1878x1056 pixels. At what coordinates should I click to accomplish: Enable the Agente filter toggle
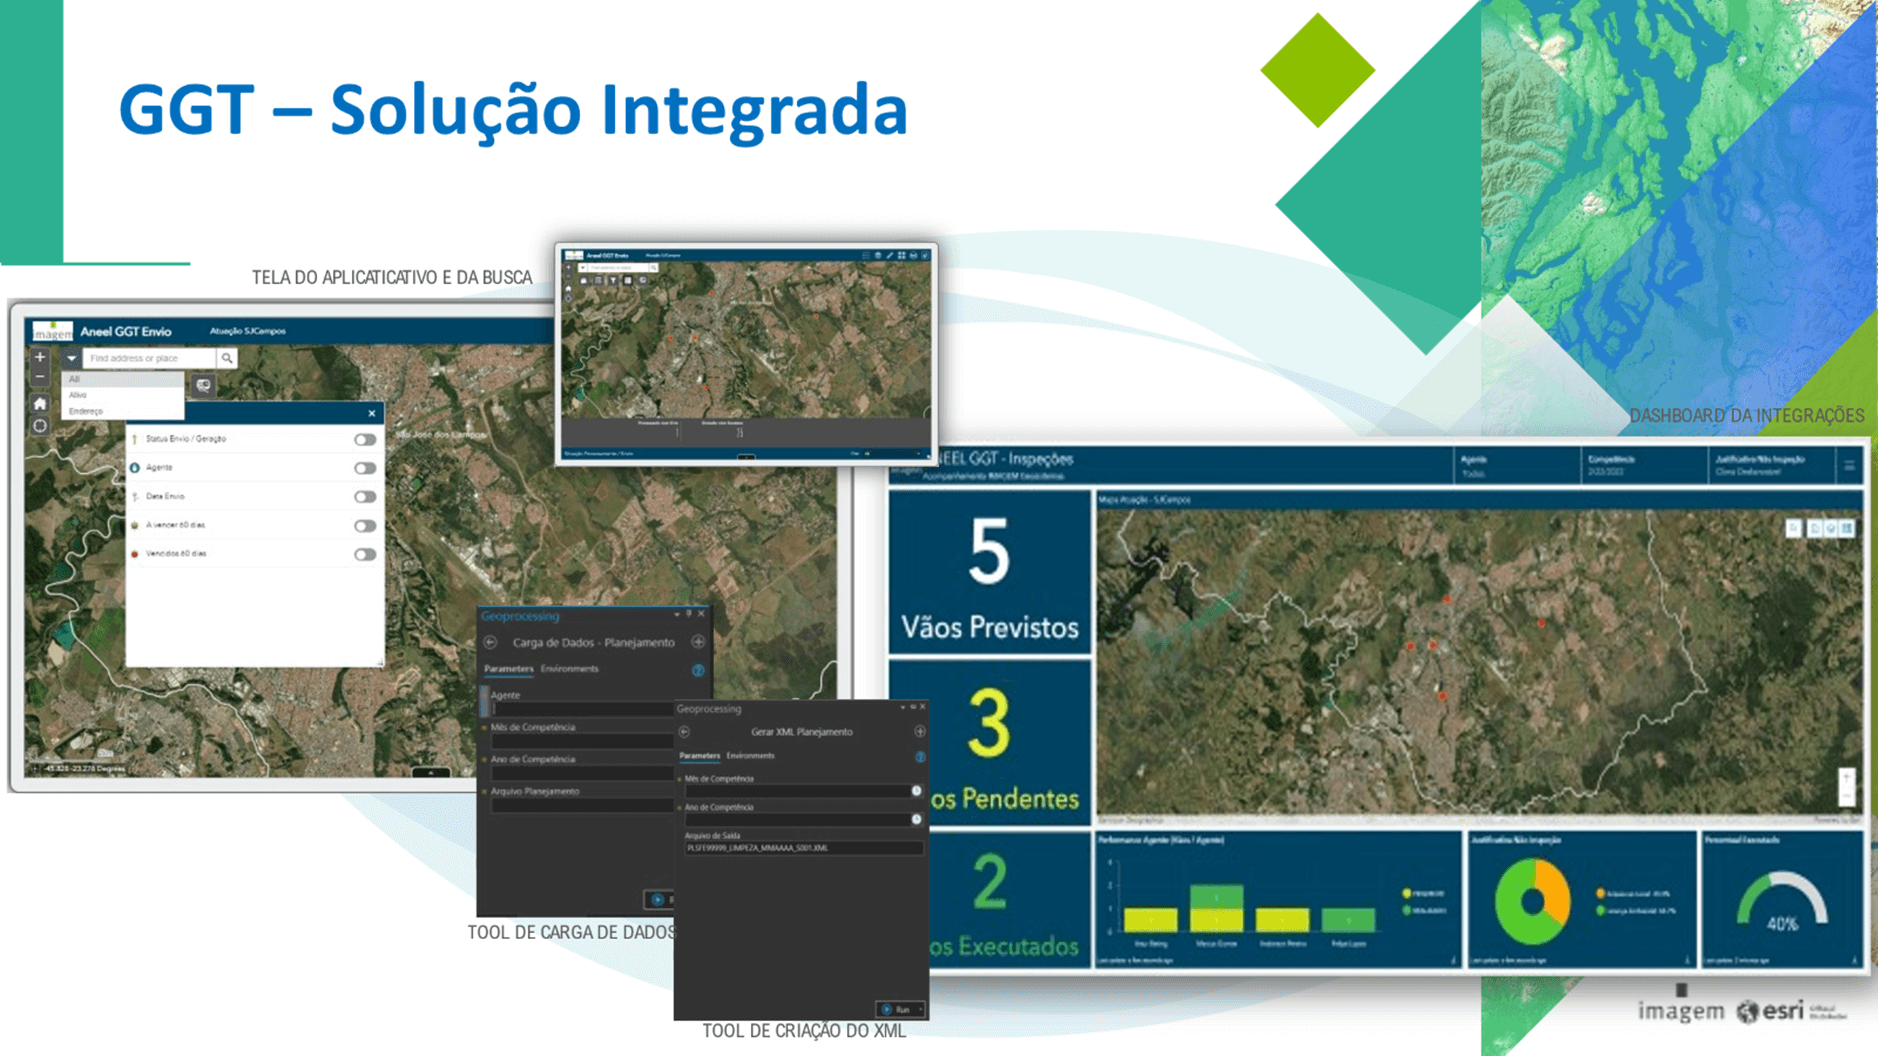[365, 468]
